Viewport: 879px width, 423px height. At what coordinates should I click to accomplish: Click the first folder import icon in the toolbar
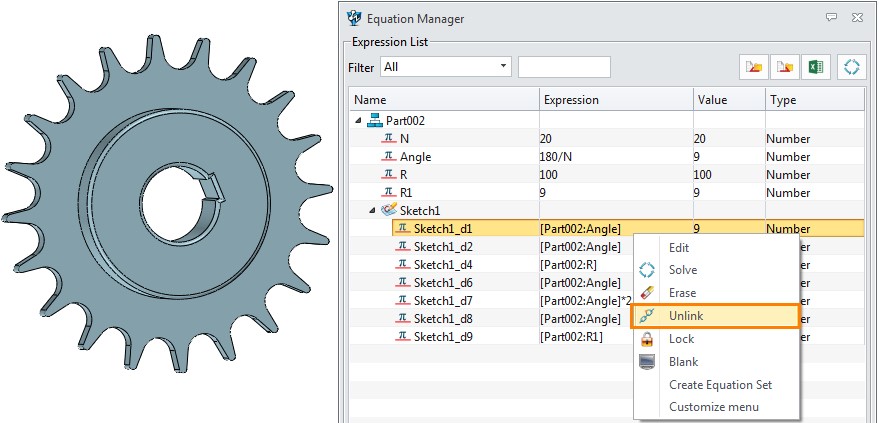click(x=753, y=67)
